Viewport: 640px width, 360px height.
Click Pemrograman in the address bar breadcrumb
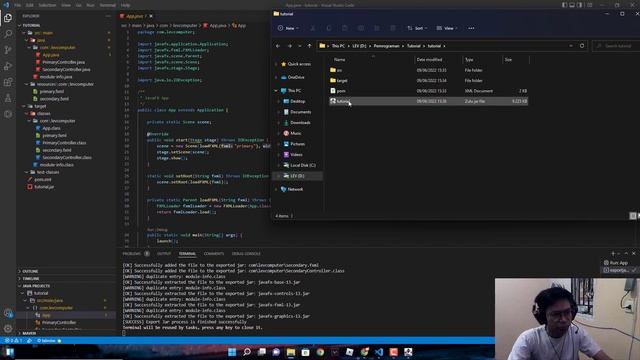pyautogui.click(x=387, y=46)
